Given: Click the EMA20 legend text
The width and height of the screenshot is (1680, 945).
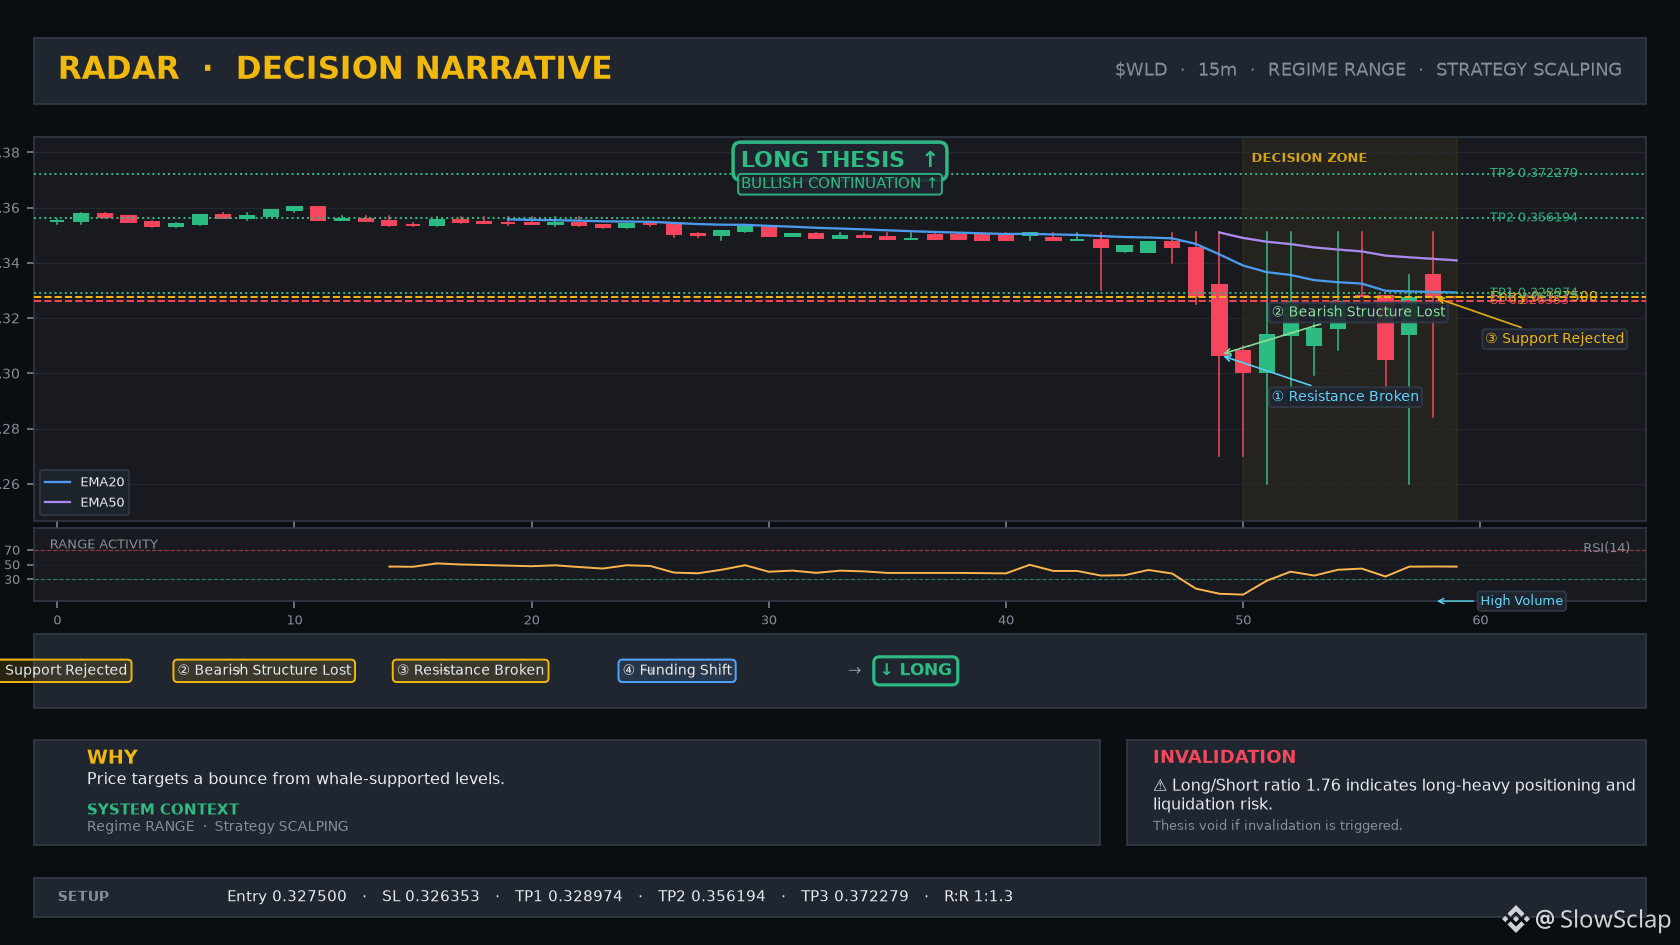Looking at the screenshot, I should (102, 482).
